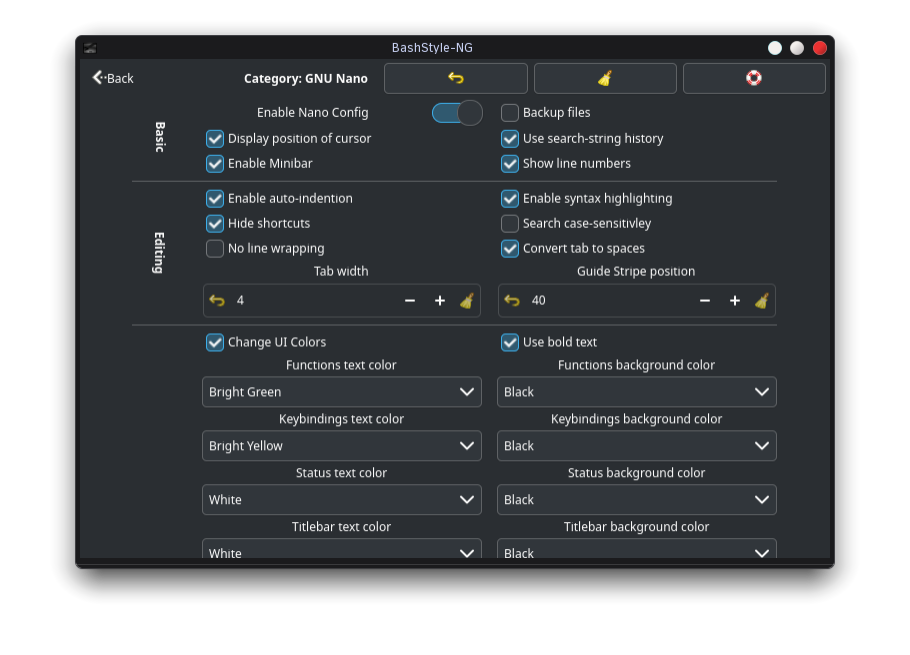Click the broom clear button in header
The image size is (910, 655).
click(x=605, y=78)
